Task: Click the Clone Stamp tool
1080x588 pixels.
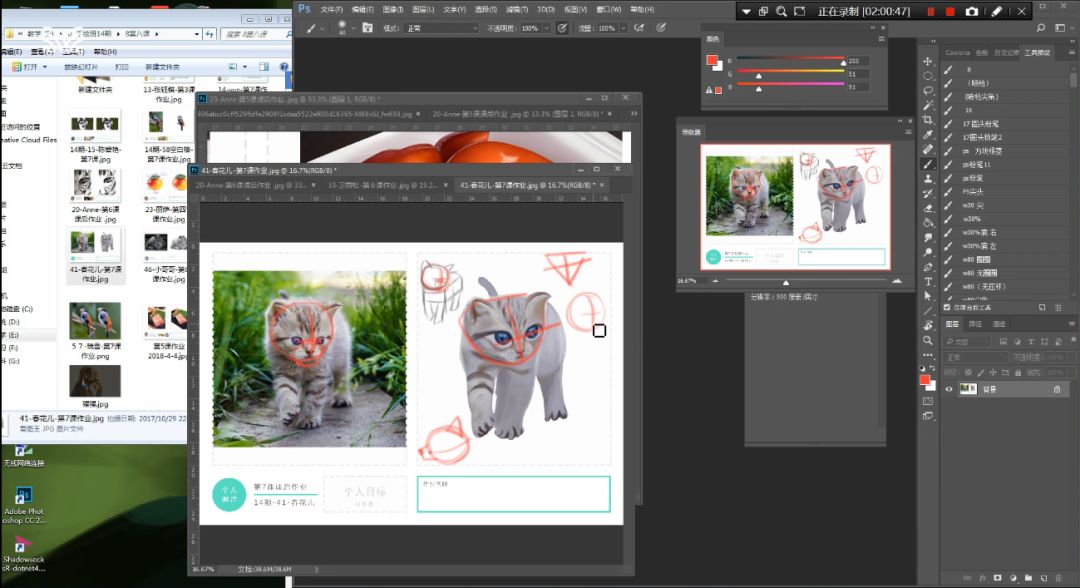Action: 928,179
